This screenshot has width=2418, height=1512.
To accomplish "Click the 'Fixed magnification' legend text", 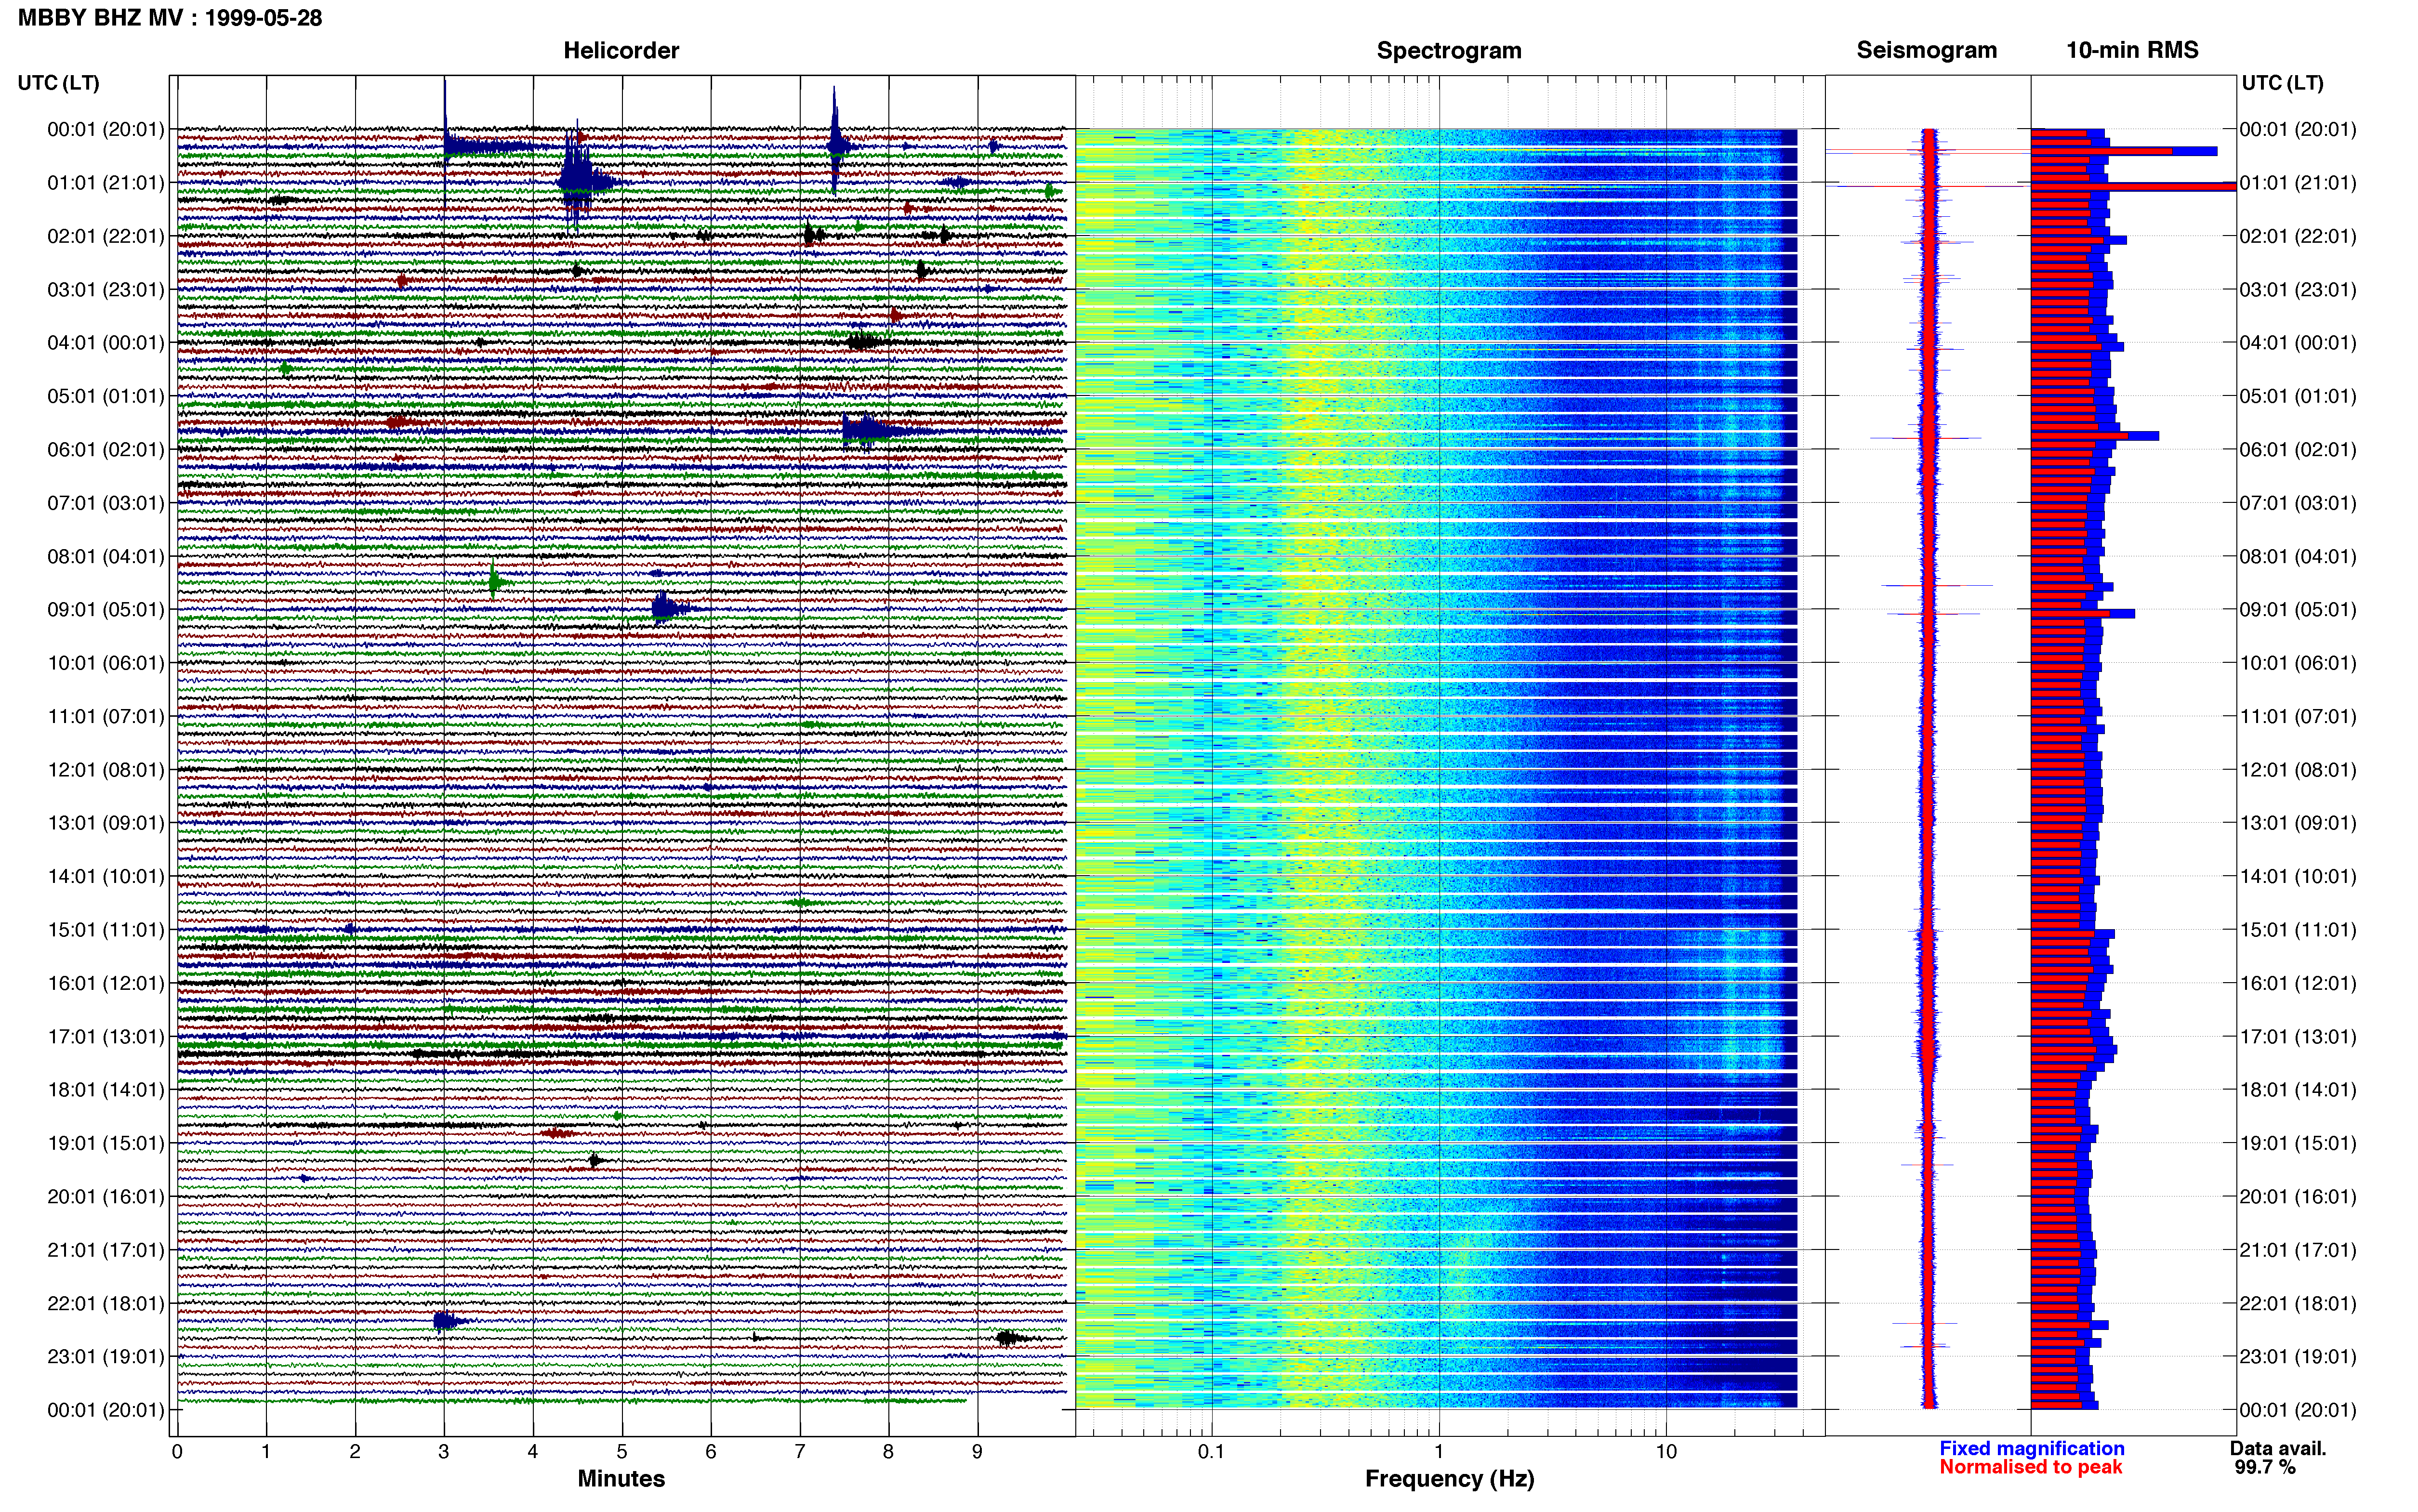I will [2032, 1449].
